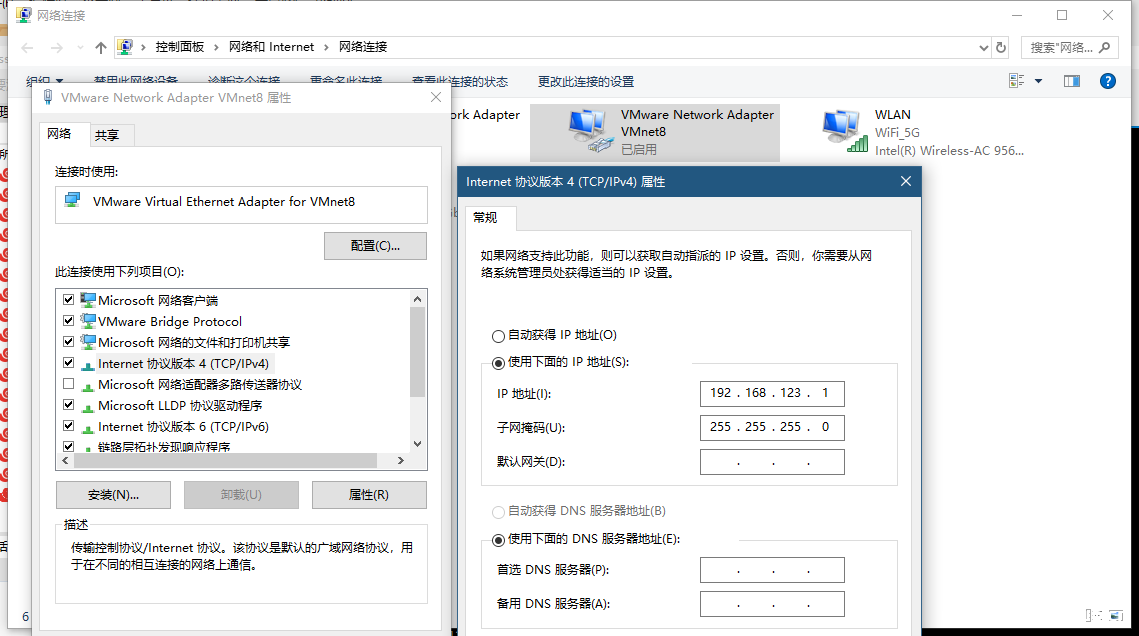Image resolution: width=1139 pixels, height=636 pixels.
Task: Click the up one level arrow
Action: [98, 46]
